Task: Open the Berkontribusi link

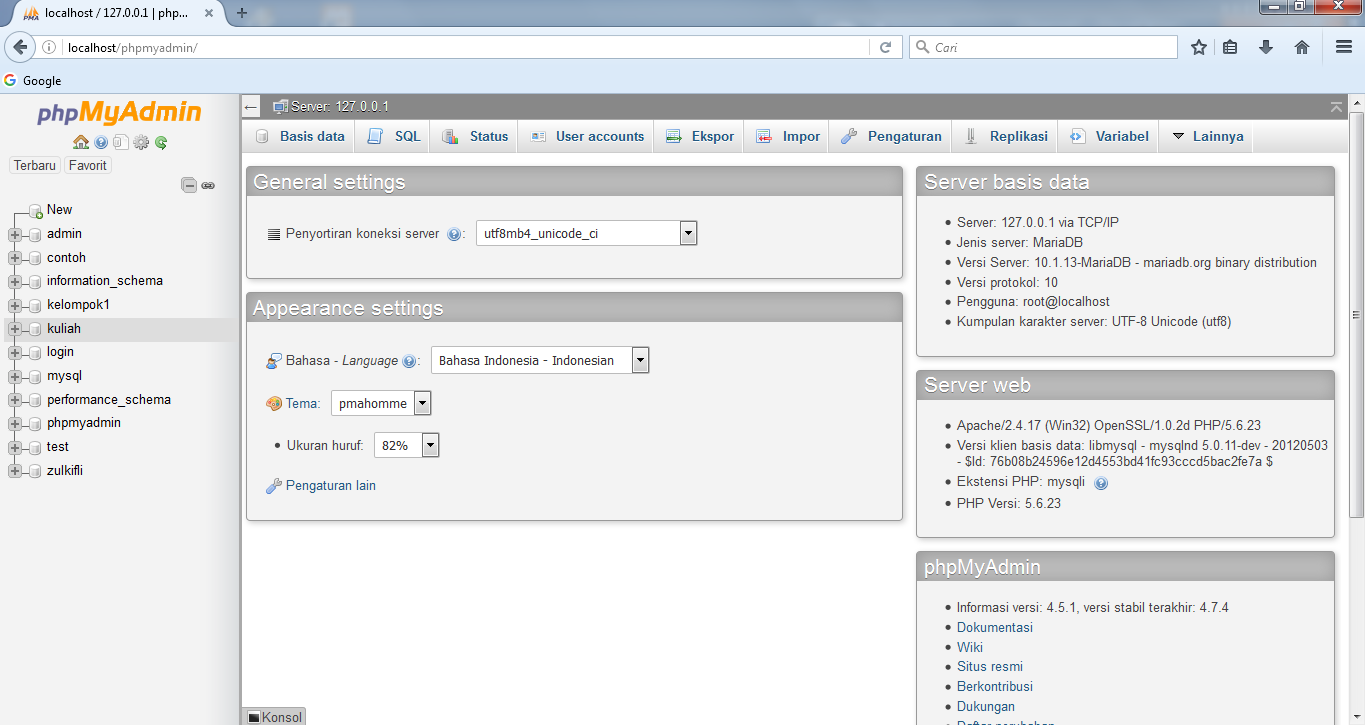Action: (995, 687)
